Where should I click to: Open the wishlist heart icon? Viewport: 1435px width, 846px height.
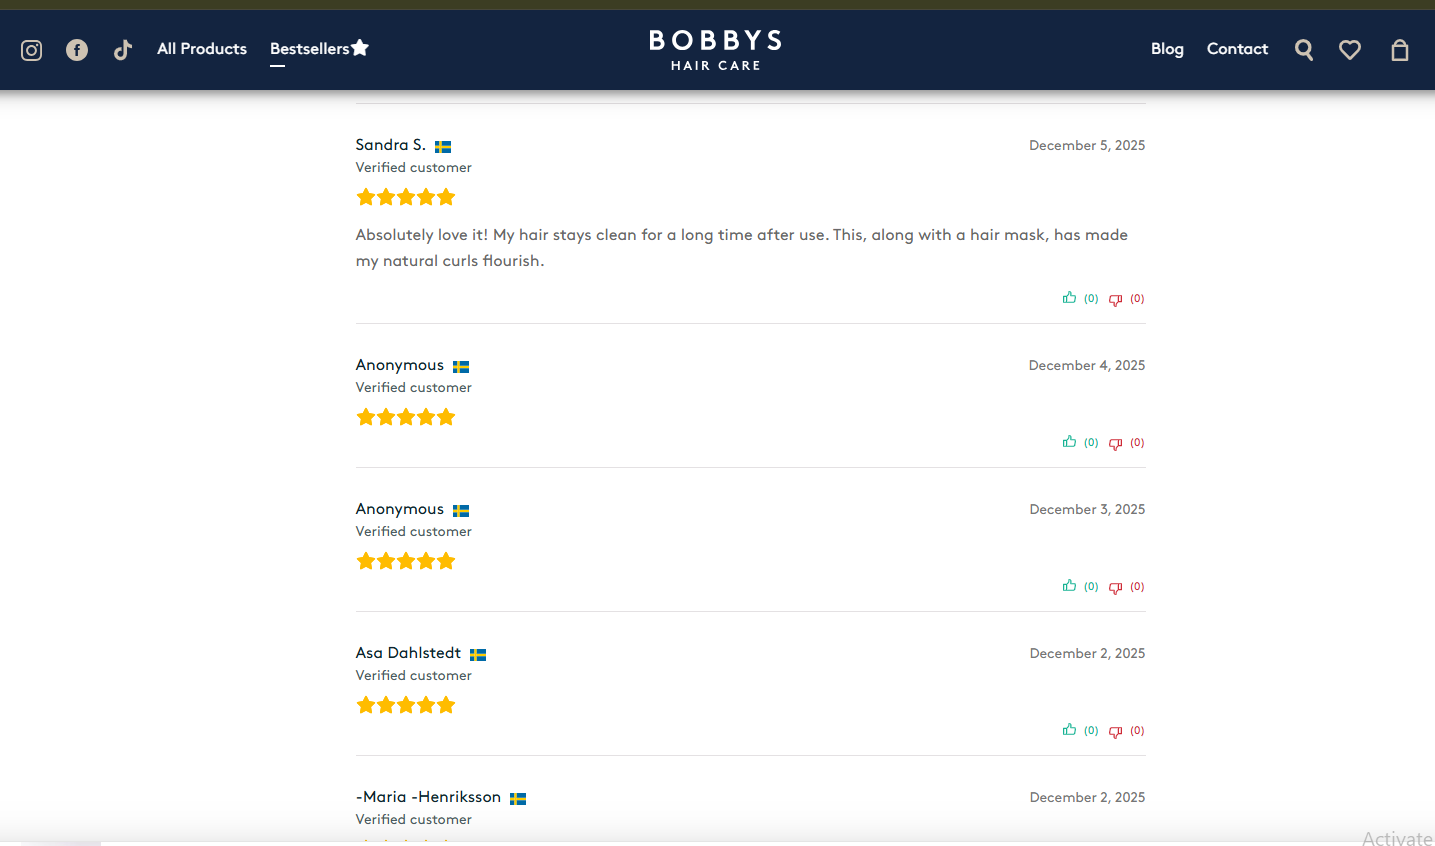1350,49
